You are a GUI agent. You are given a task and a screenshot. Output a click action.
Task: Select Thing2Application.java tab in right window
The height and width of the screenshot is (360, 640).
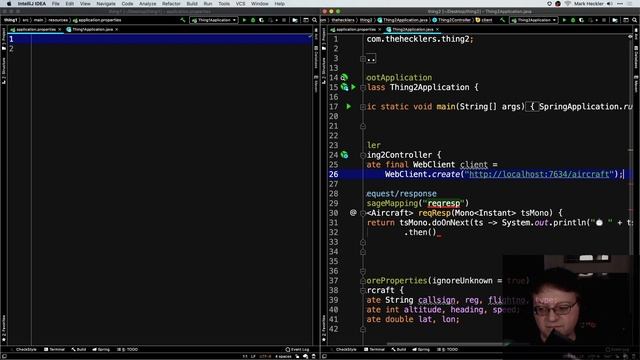pos(412,29)
